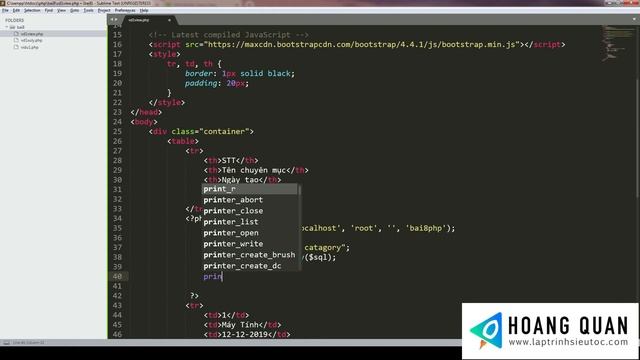Screen dimensions: 640x360
Task: Choose printer_create_brush from autocomplete list
Action: point(250,255)
